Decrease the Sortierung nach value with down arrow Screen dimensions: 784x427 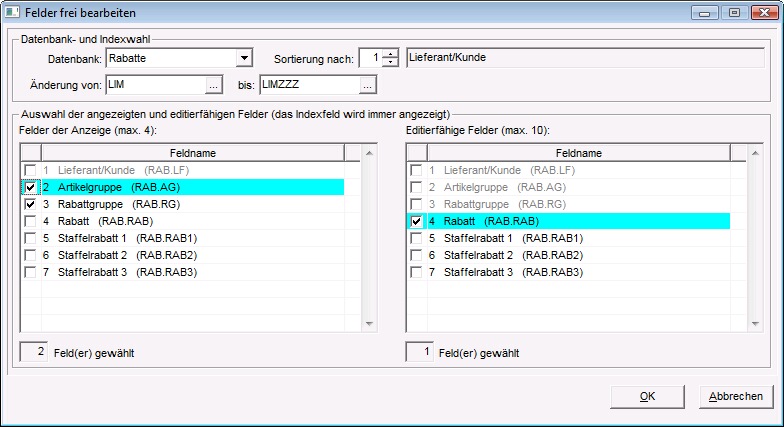tap(390, 63)
